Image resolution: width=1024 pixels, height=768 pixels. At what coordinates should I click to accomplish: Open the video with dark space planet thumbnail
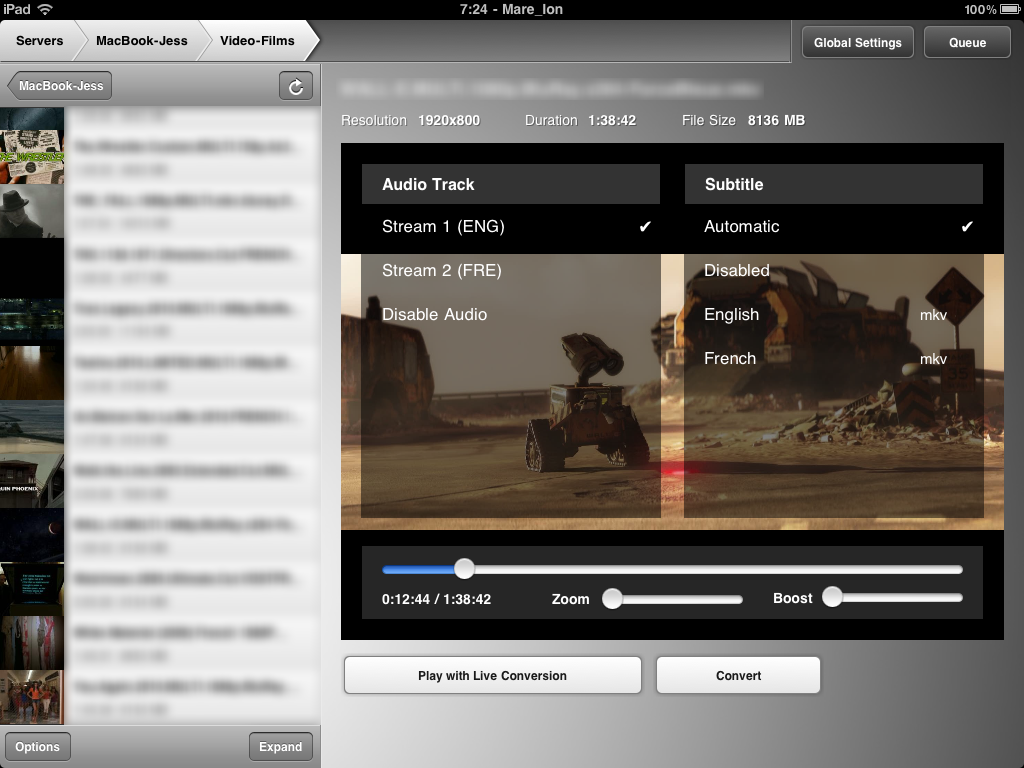(32, 534)
